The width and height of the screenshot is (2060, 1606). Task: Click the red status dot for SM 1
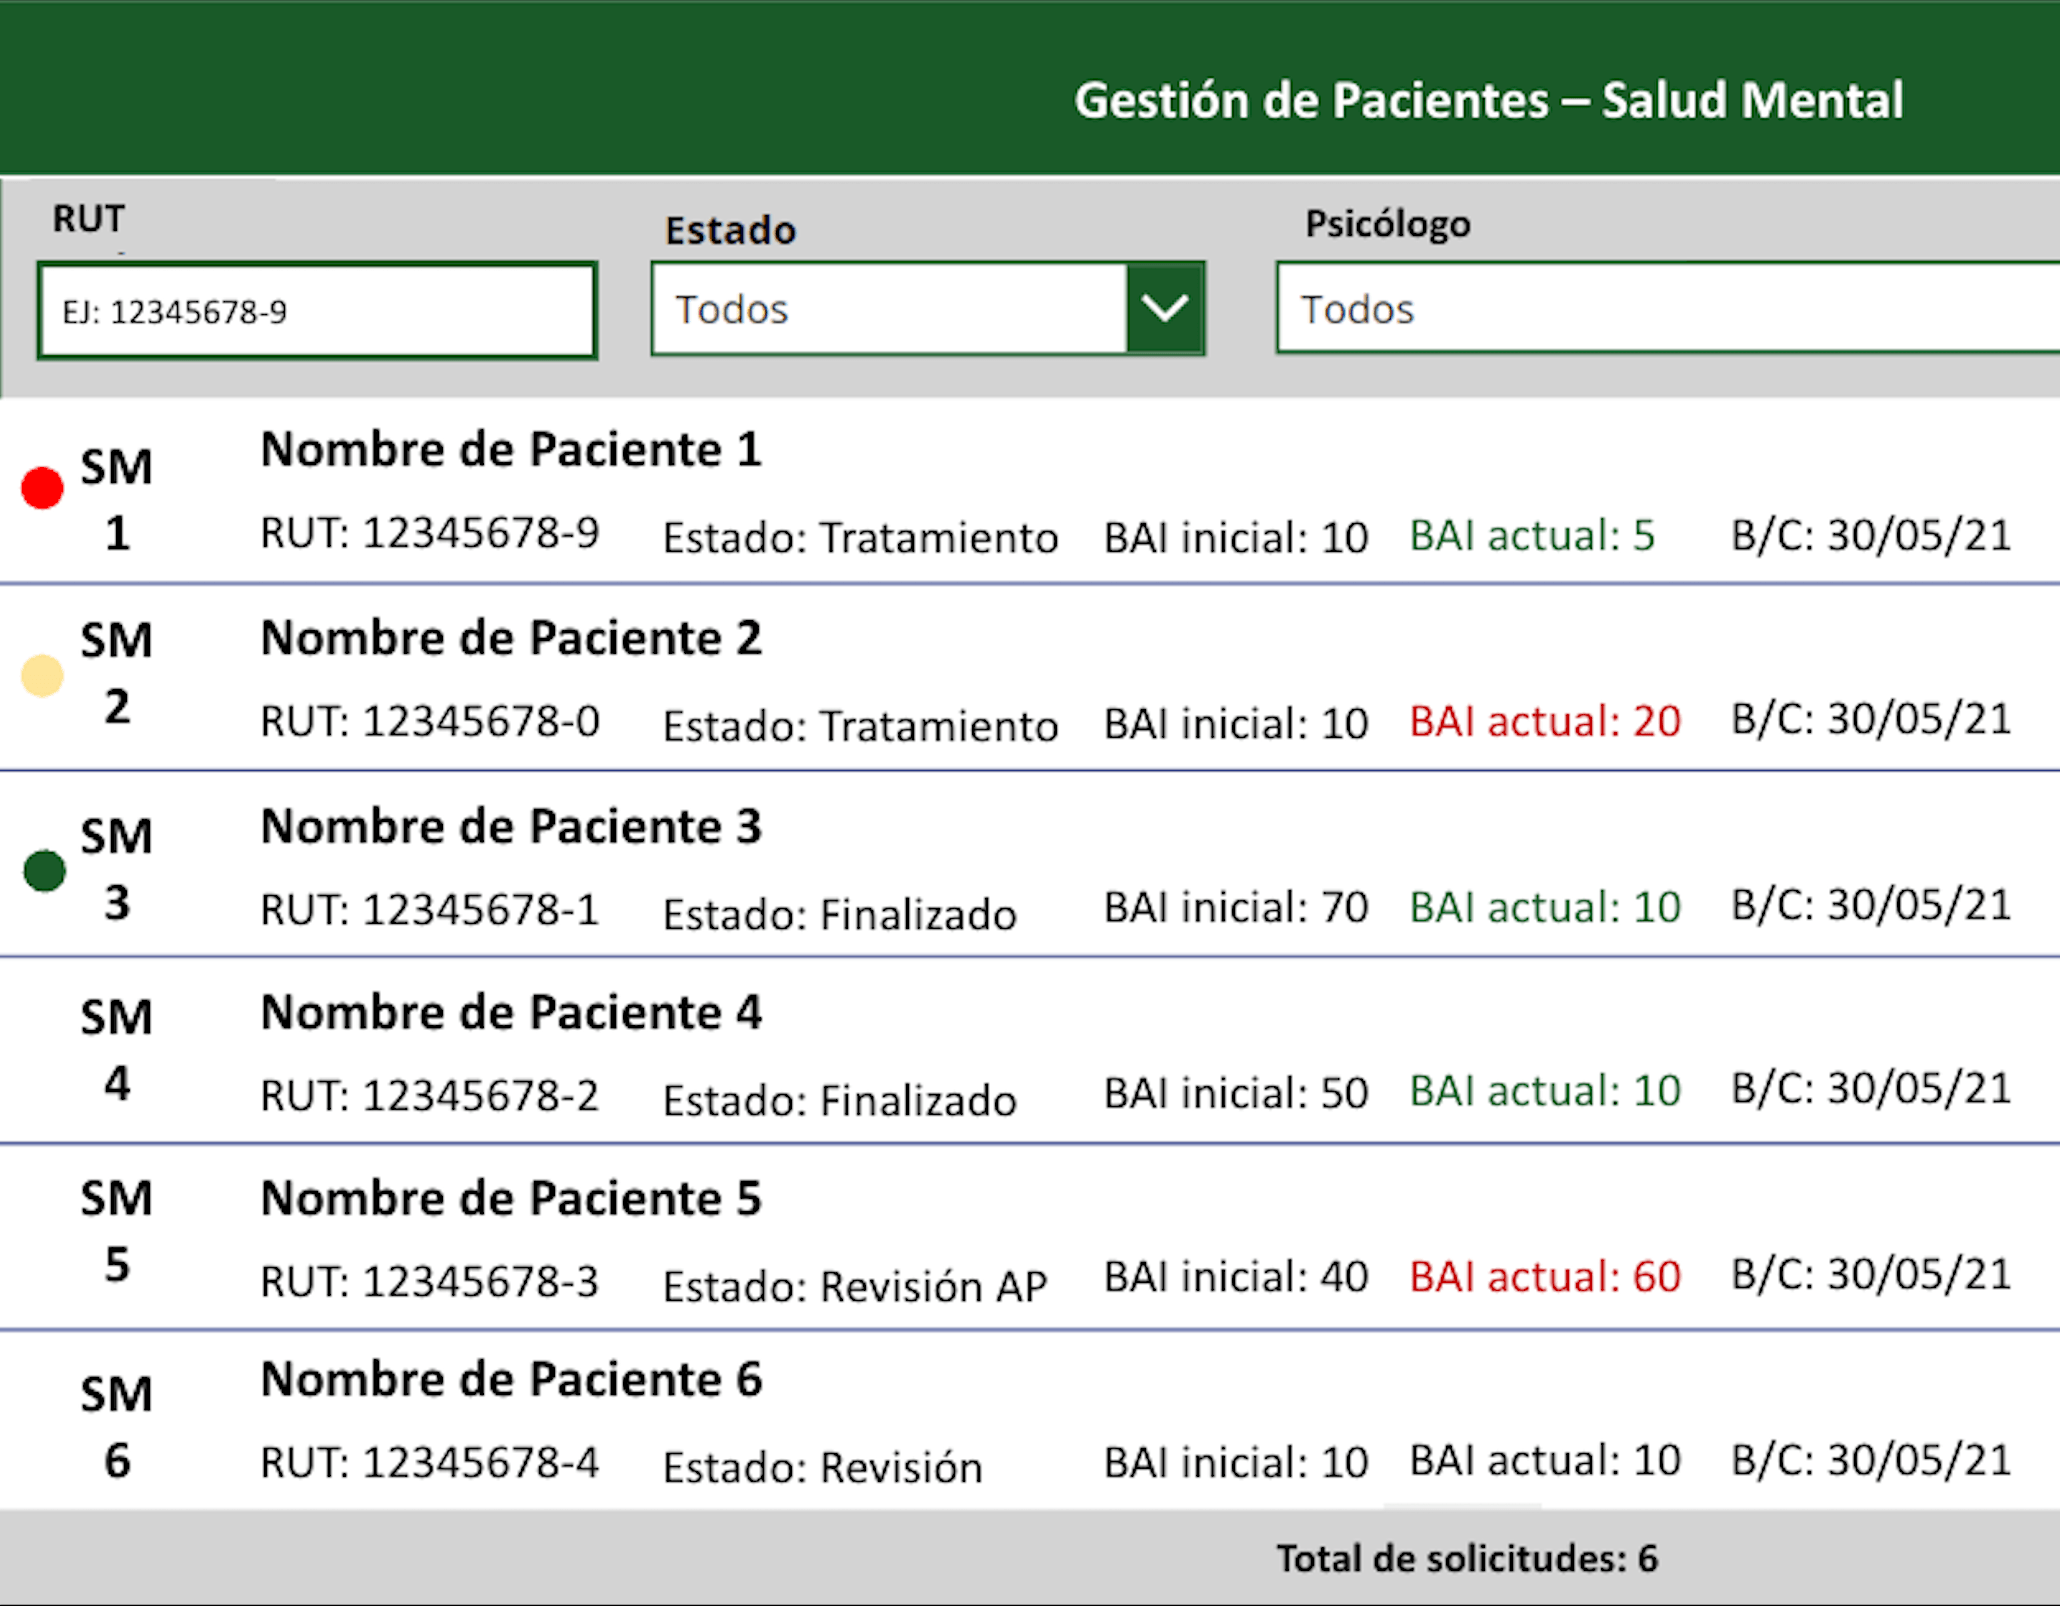coord(42,488)
